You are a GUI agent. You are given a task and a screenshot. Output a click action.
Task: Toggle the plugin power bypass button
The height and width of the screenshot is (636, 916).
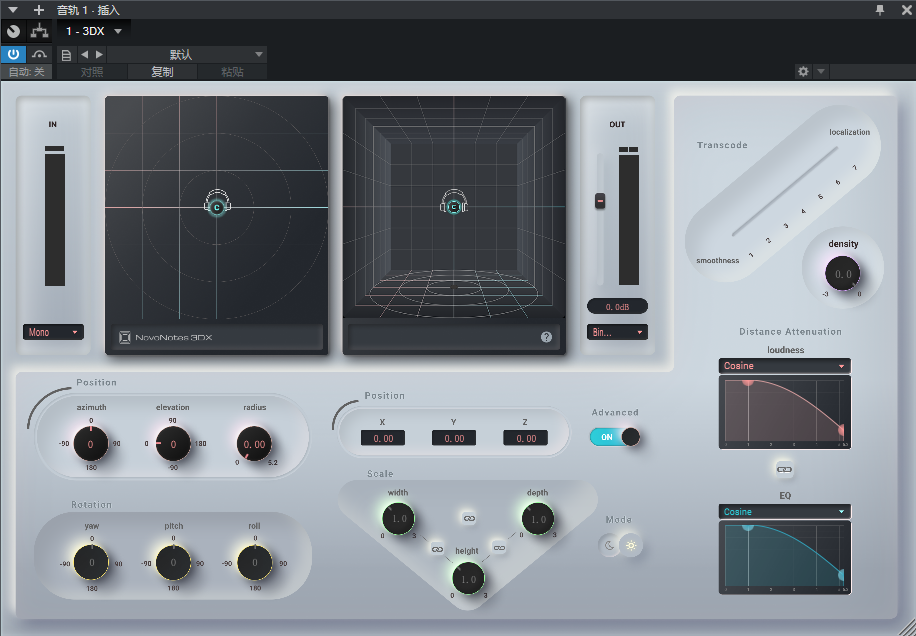click(x=13, y=54)
